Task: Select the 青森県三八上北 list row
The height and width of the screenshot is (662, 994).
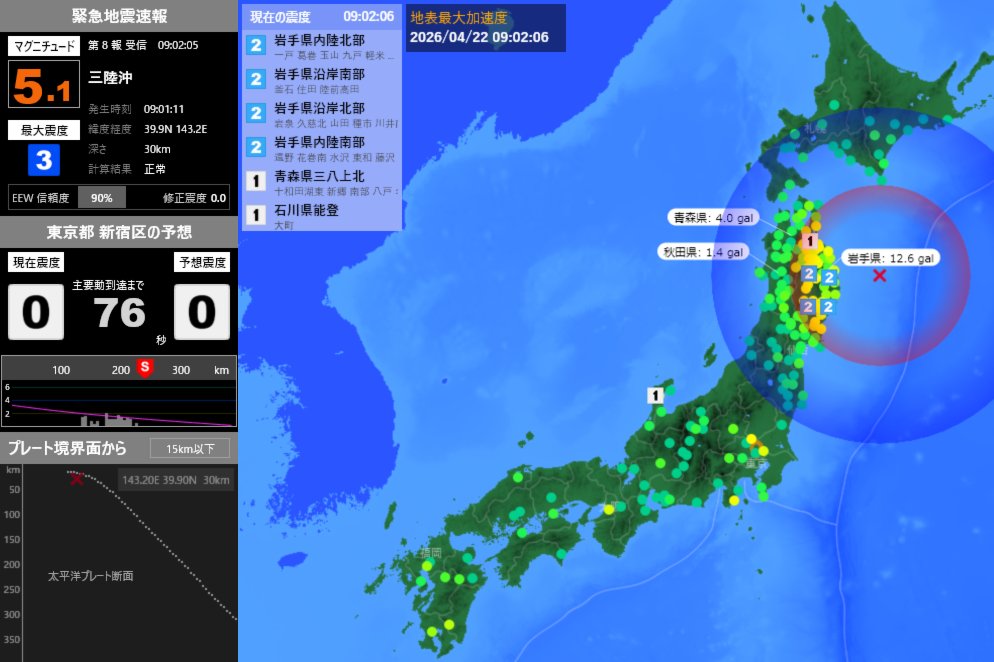Action: [321, 182]
